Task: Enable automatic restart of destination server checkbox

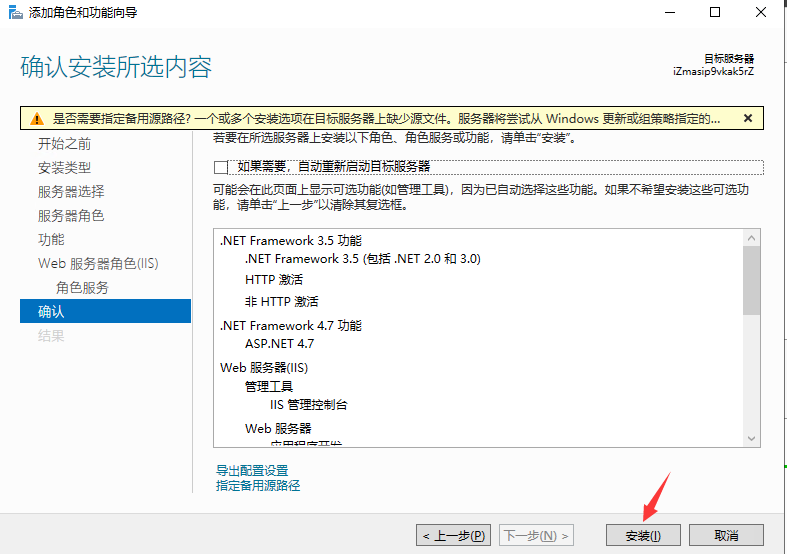Action: (x=221, y=167)
